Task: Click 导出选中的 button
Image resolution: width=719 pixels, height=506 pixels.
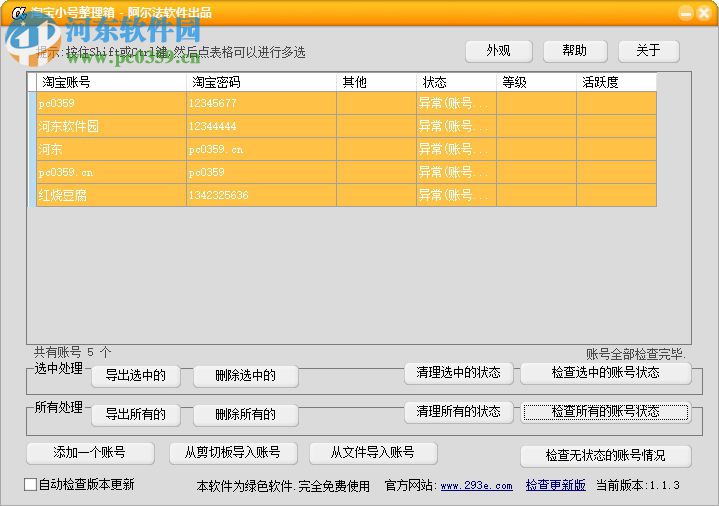Action: click(x=136, y=376)
